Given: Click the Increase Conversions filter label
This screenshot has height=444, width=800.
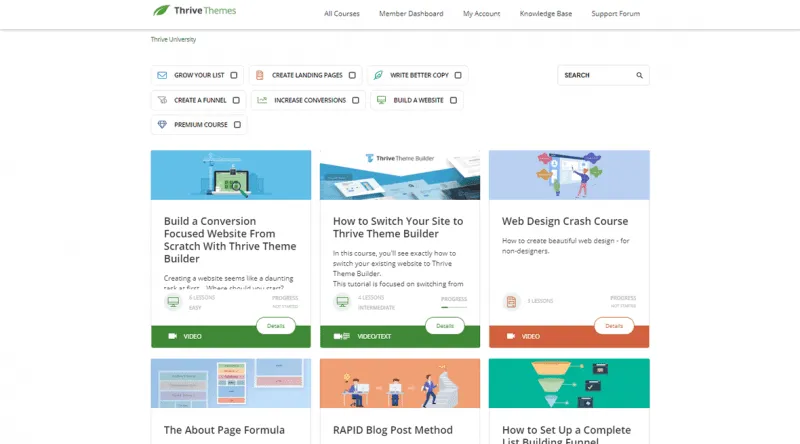Looking at the screenshot, I should tap(310, 100).
